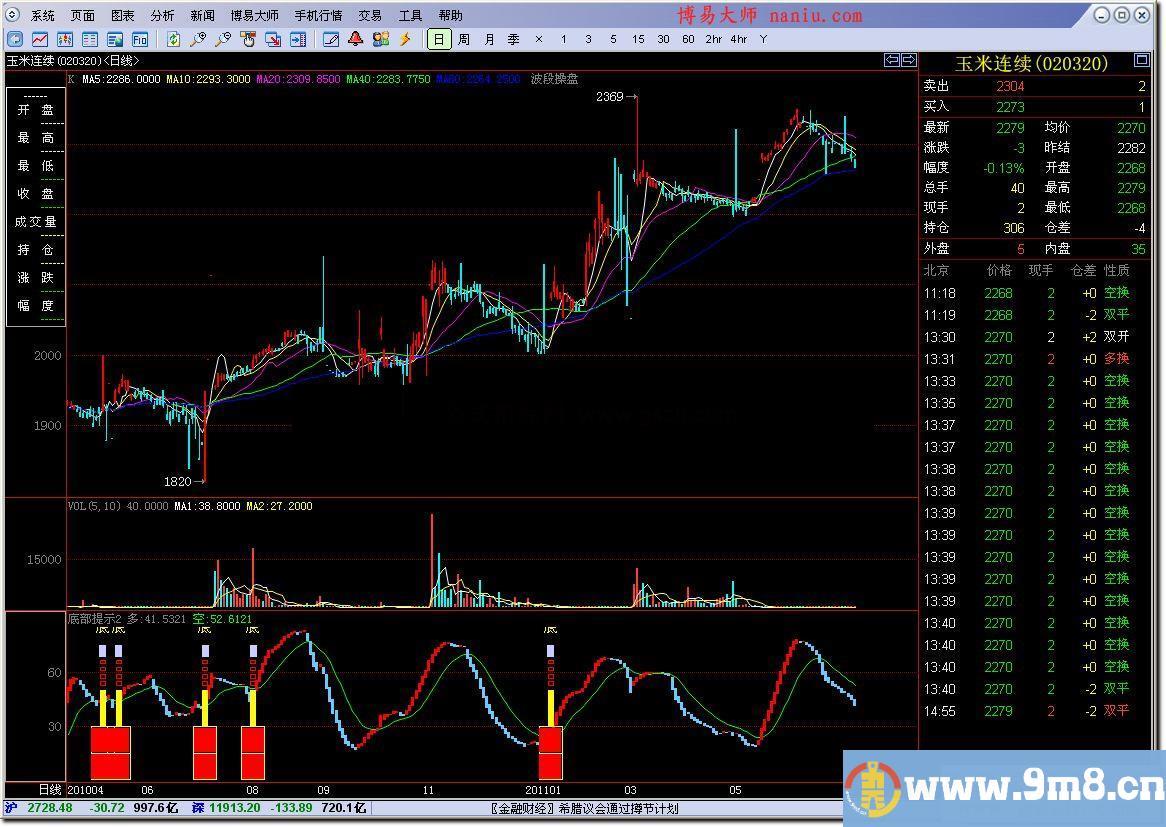
Task: Open the 分析 menu
Action: [162, 15]
